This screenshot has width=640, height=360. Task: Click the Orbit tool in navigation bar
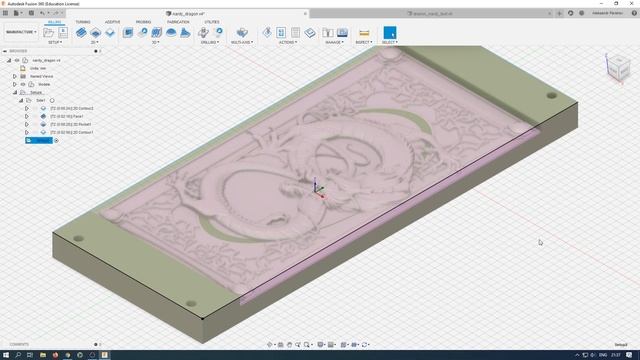pos(270,344)
